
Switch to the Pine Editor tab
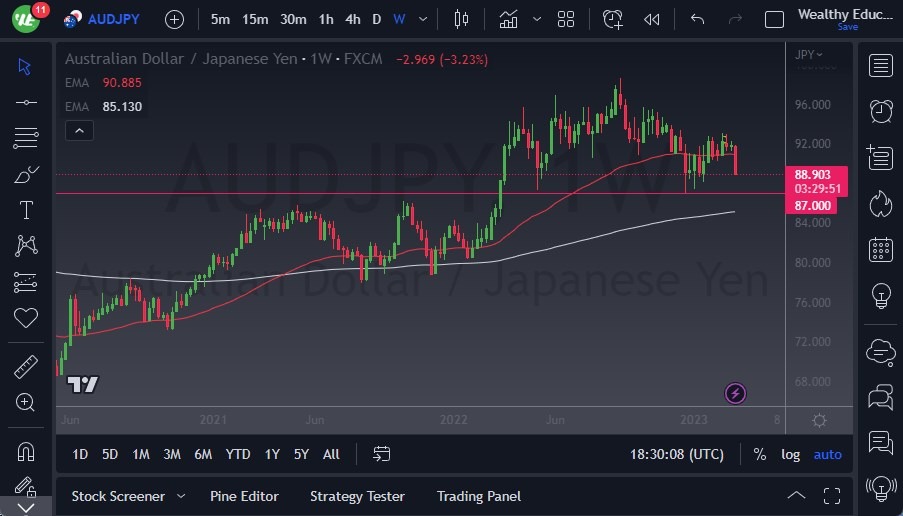pyautogui.click(x=244, y=496)
